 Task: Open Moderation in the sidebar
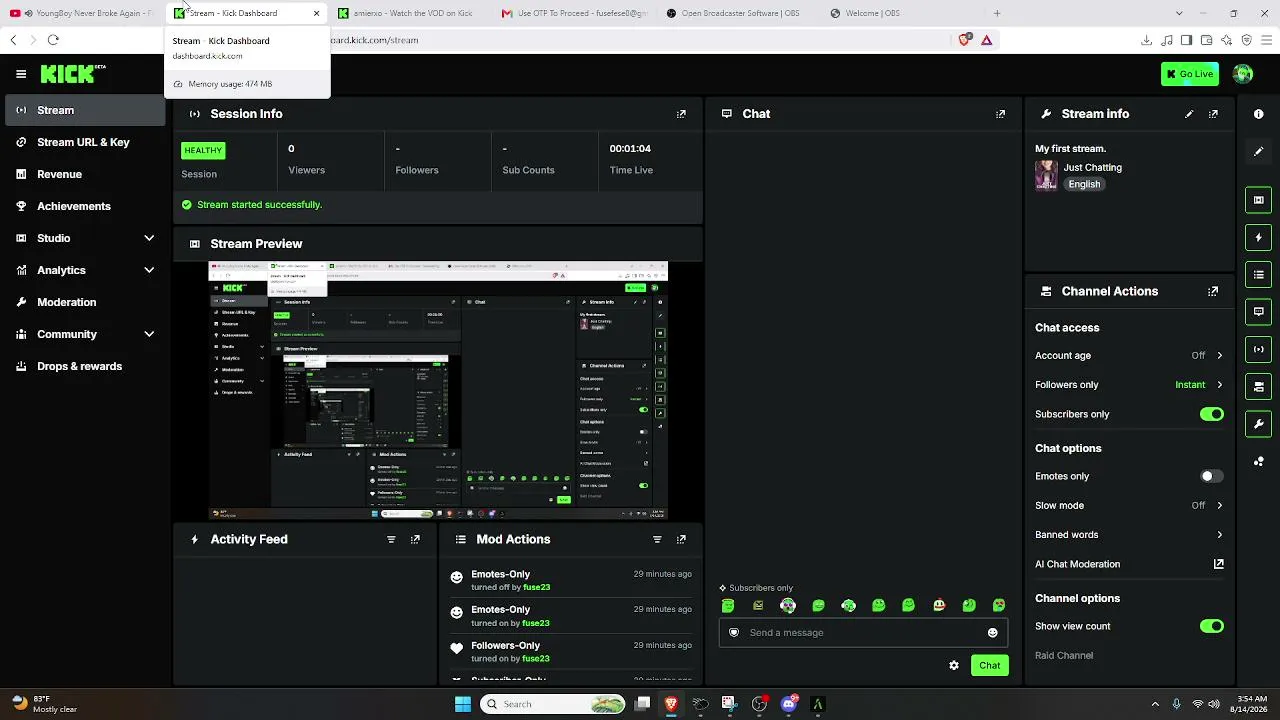(x=85, y=302)
